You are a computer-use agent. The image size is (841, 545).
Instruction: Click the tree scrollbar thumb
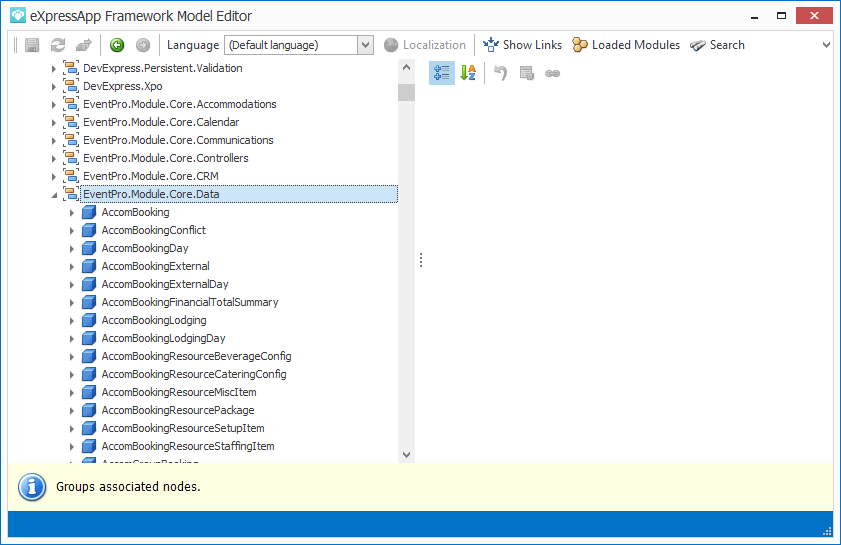pyautogui.click(x=407, y=92)
